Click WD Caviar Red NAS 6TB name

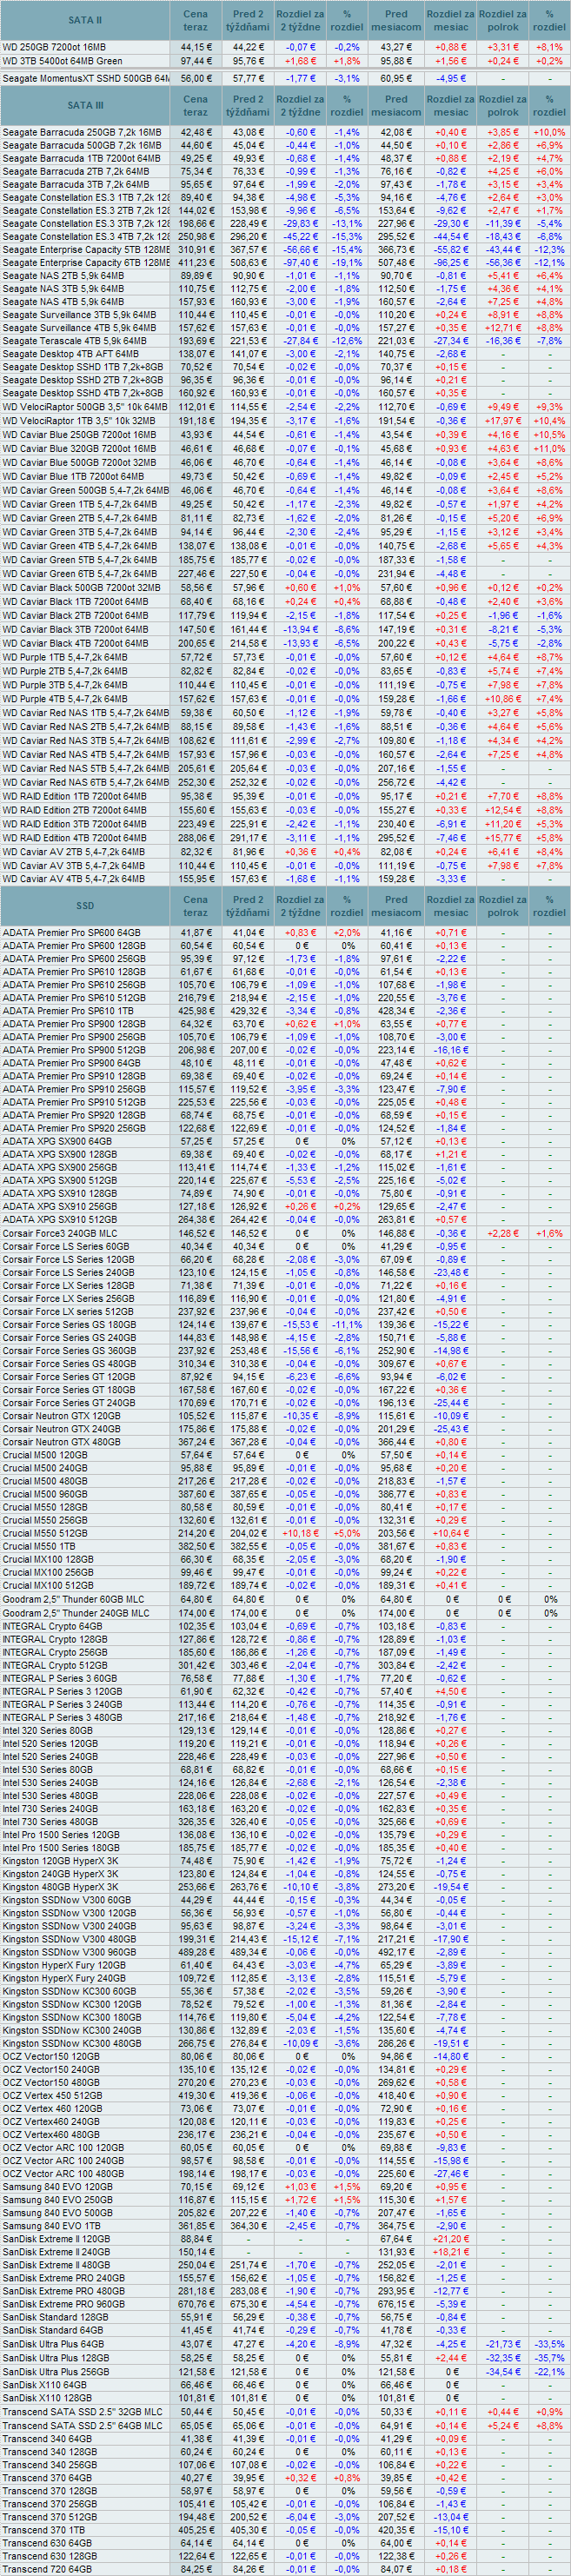point(85,782)
